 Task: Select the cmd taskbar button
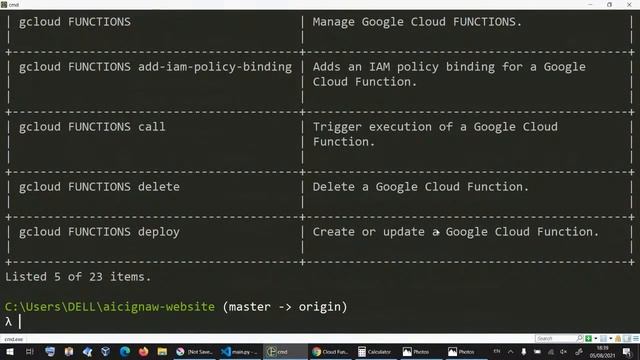tap(284, 351)
